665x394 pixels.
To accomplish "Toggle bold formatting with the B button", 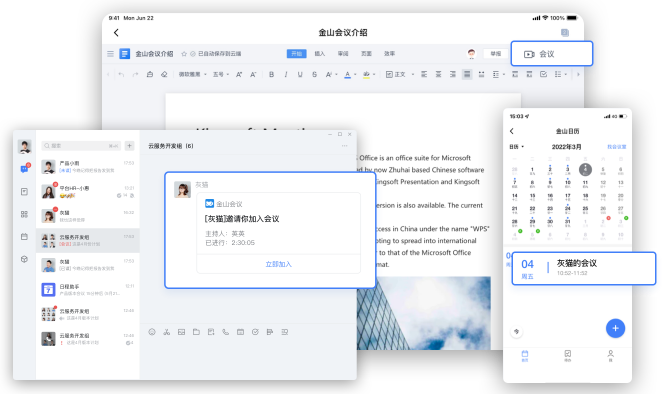I will click(271, 75).
